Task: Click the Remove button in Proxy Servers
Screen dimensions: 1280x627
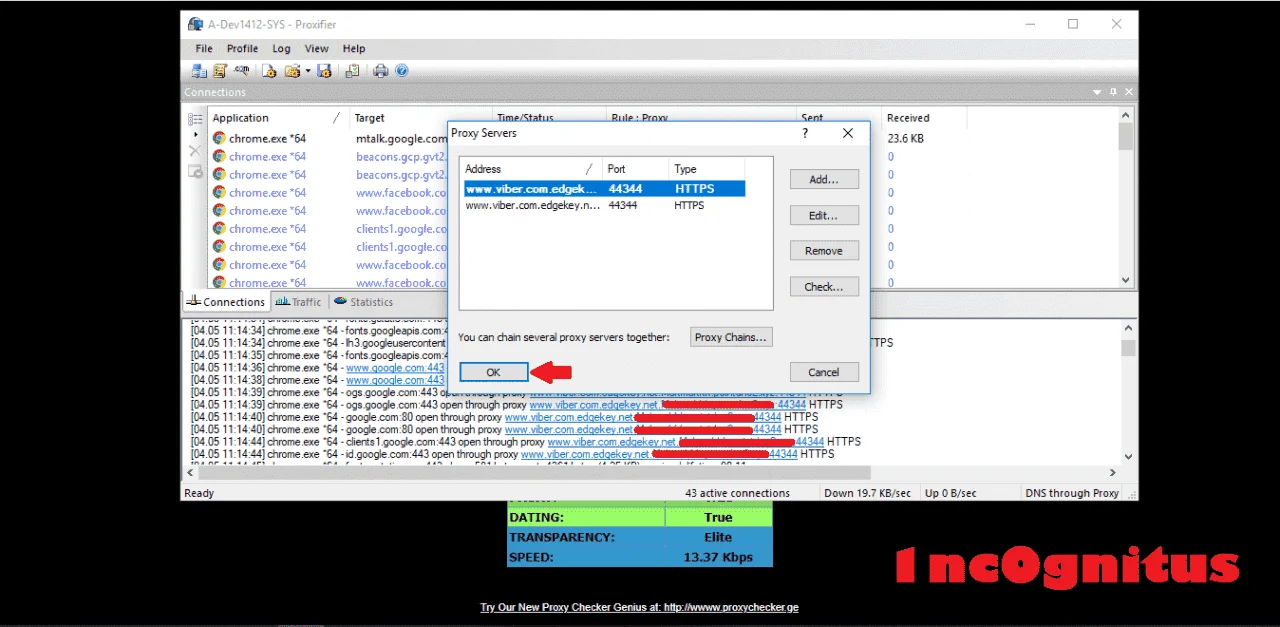Action: tap(824, 251)
